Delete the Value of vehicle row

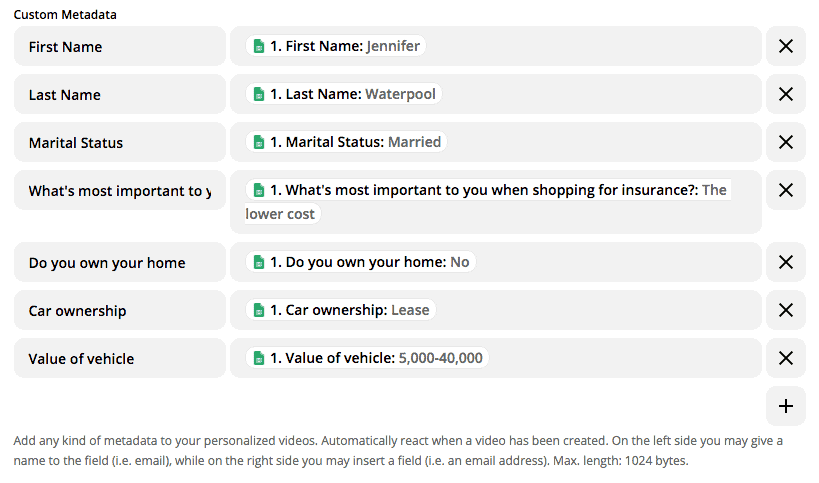tap(785, 358)
